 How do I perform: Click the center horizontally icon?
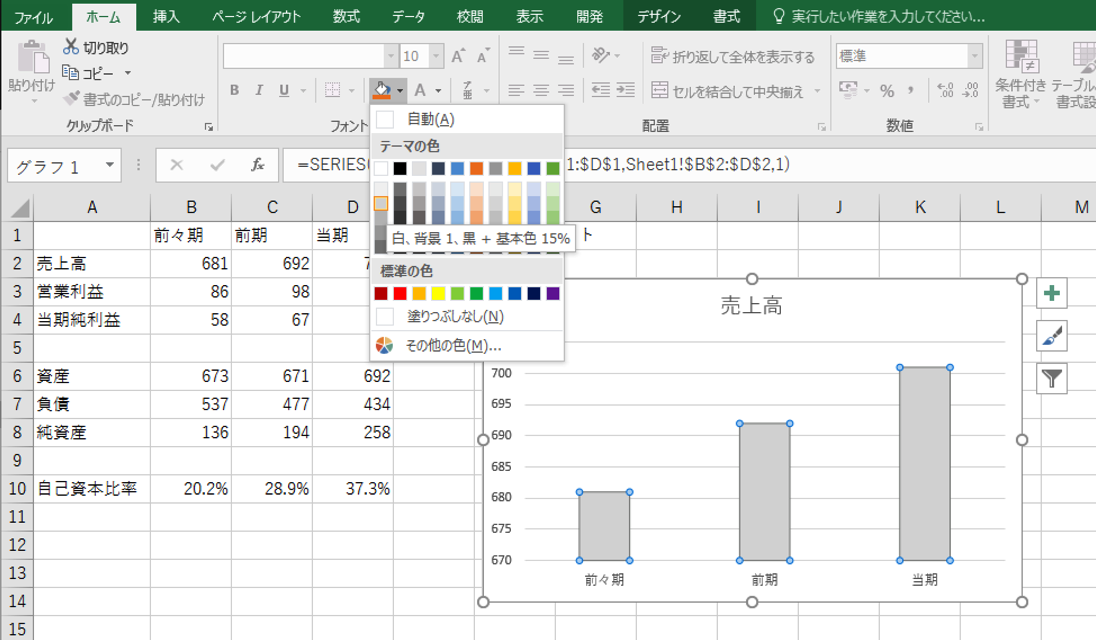[541, 90]
